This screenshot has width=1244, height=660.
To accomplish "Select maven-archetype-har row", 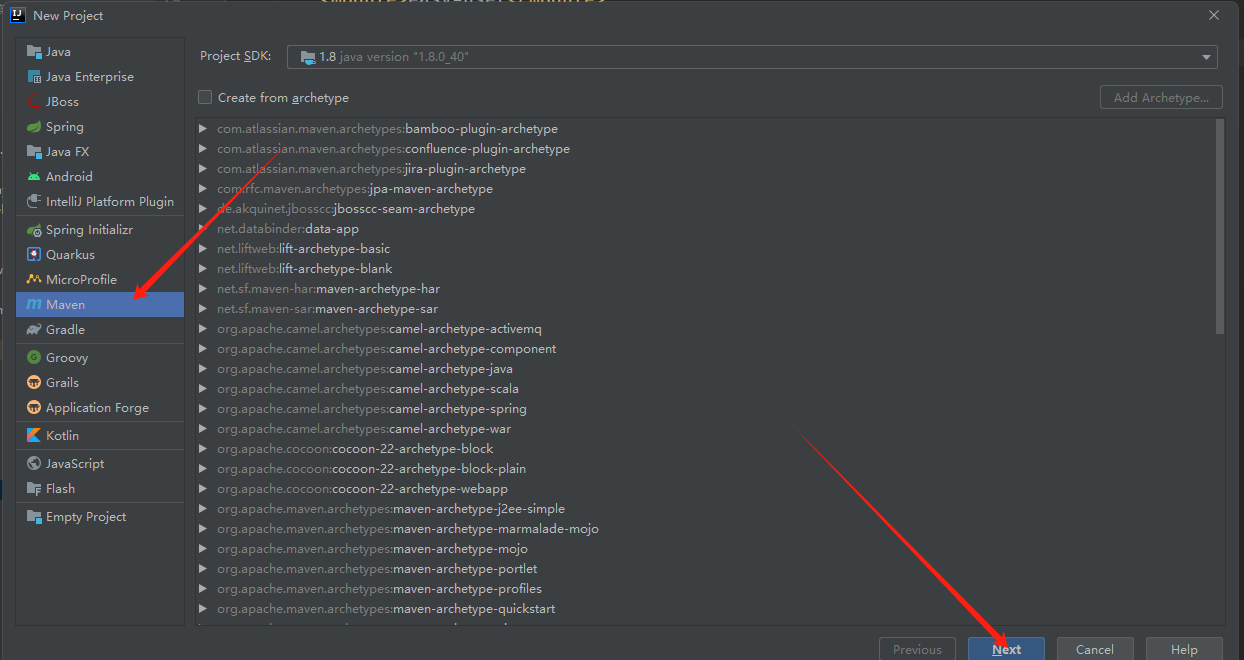I will click(704, 289).
